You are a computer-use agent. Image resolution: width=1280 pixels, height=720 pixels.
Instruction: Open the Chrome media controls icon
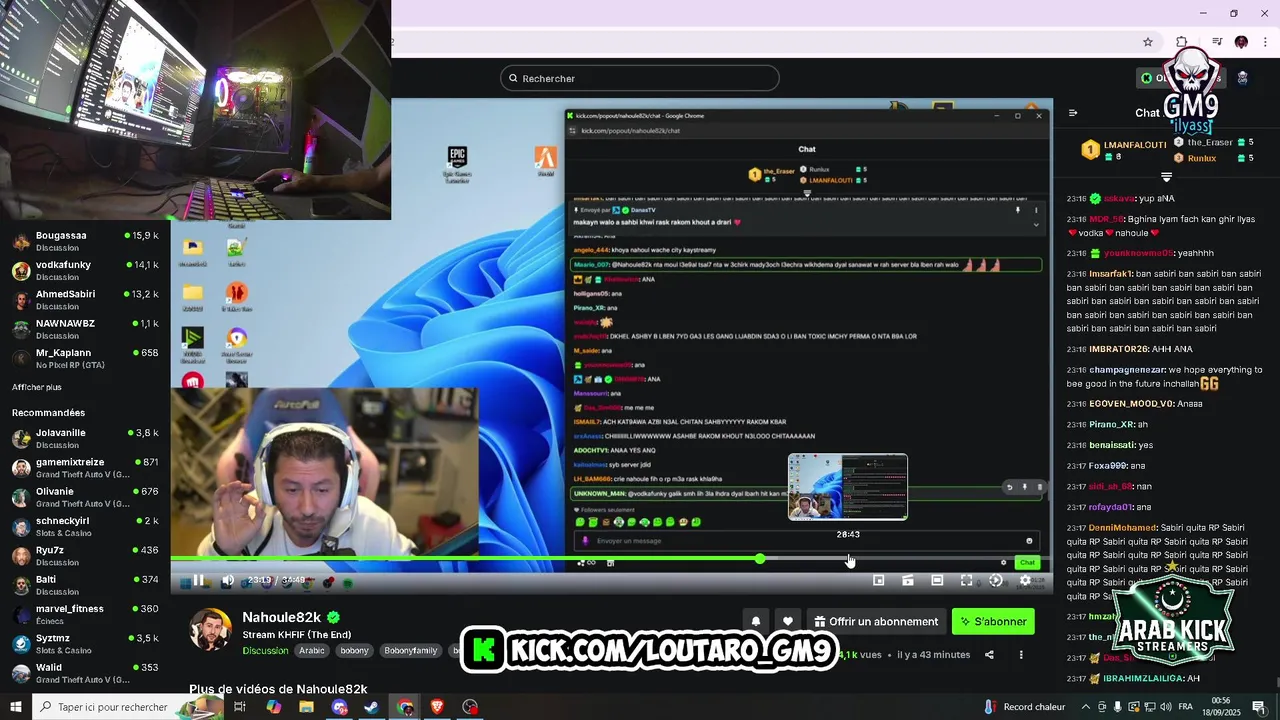pyautogui.click(x=1217, y=42)
